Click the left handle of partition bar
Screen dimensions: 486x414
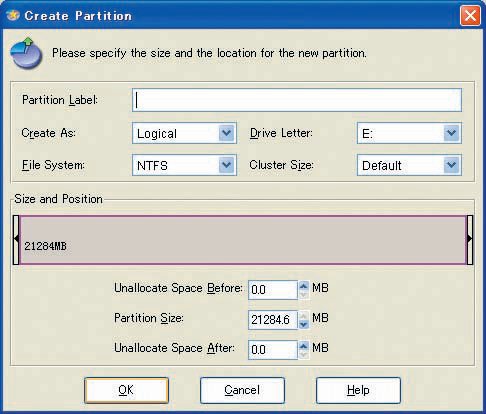pyautogui.click(x=16, y=240)
